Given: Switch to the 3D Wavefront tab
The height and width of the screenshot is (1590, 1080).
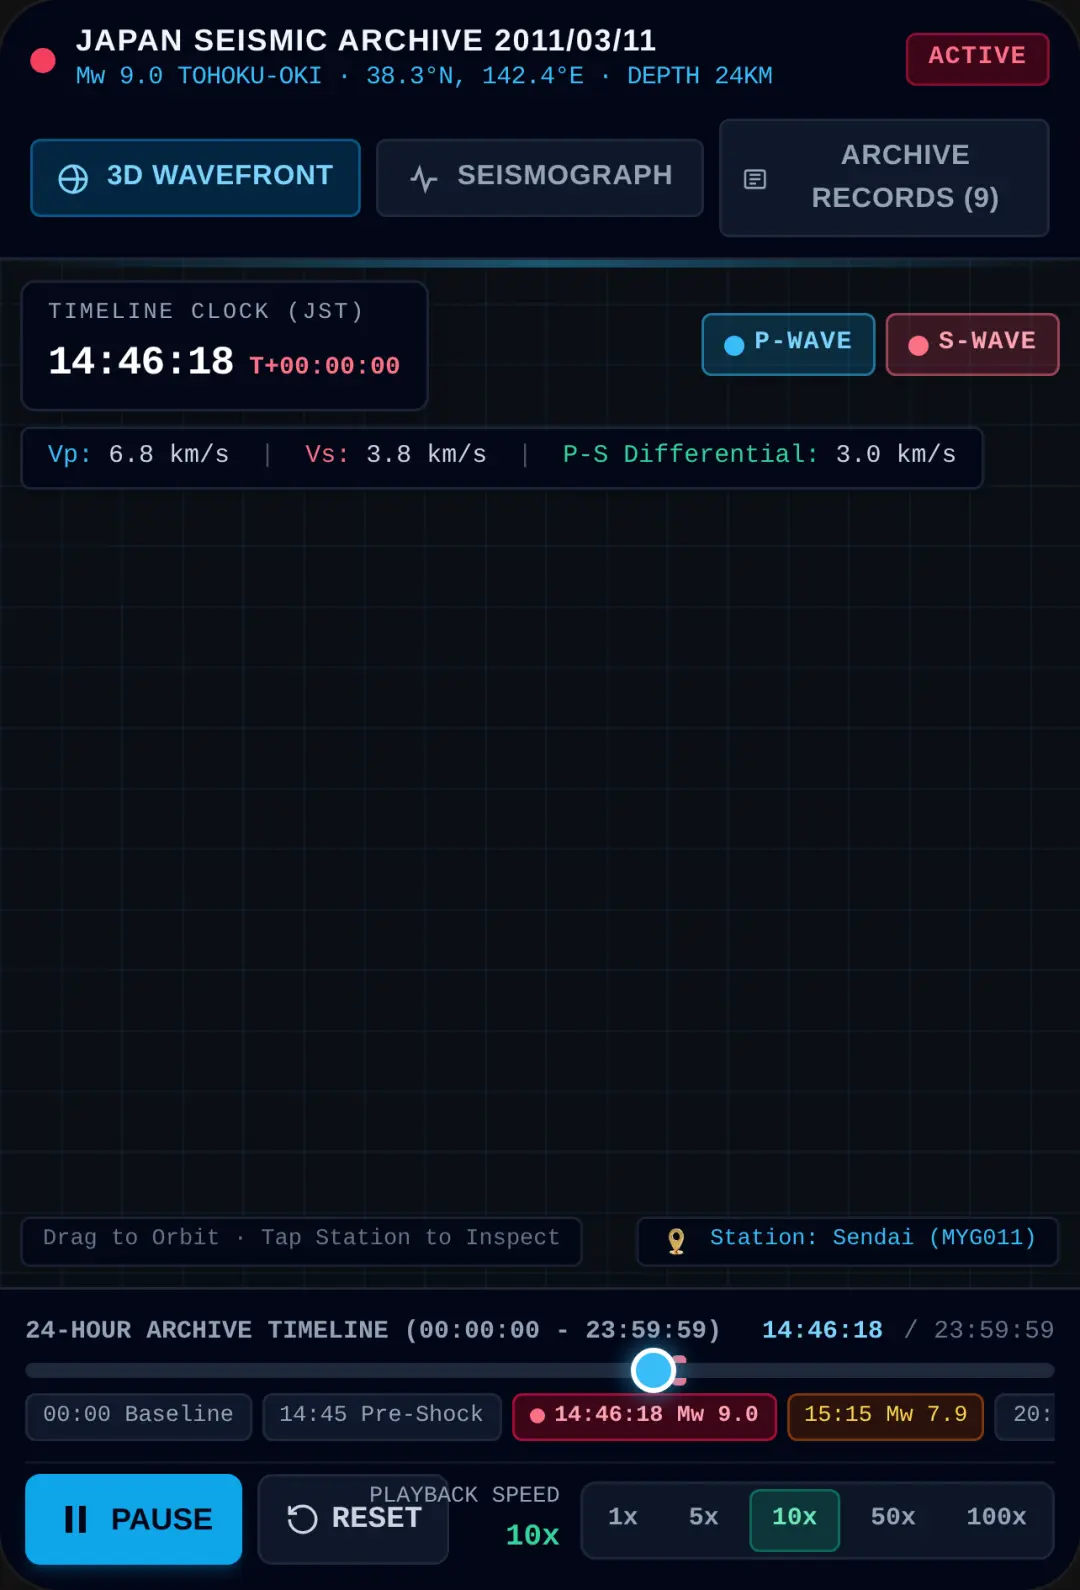Looking at the screenshot, I should click(x=195, y=178).
